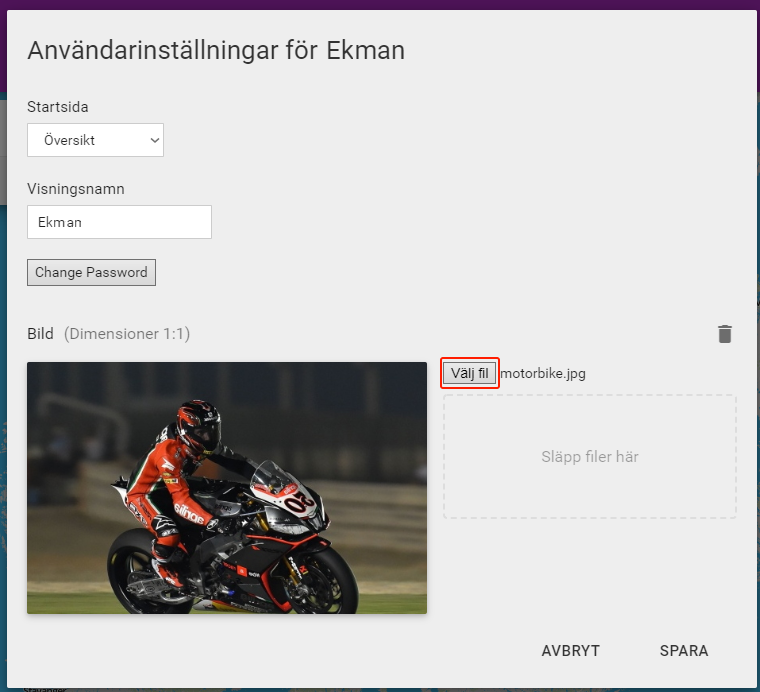
Task: Click the (Dimensioner 1:1) hint text
Action: pos(127,334)
